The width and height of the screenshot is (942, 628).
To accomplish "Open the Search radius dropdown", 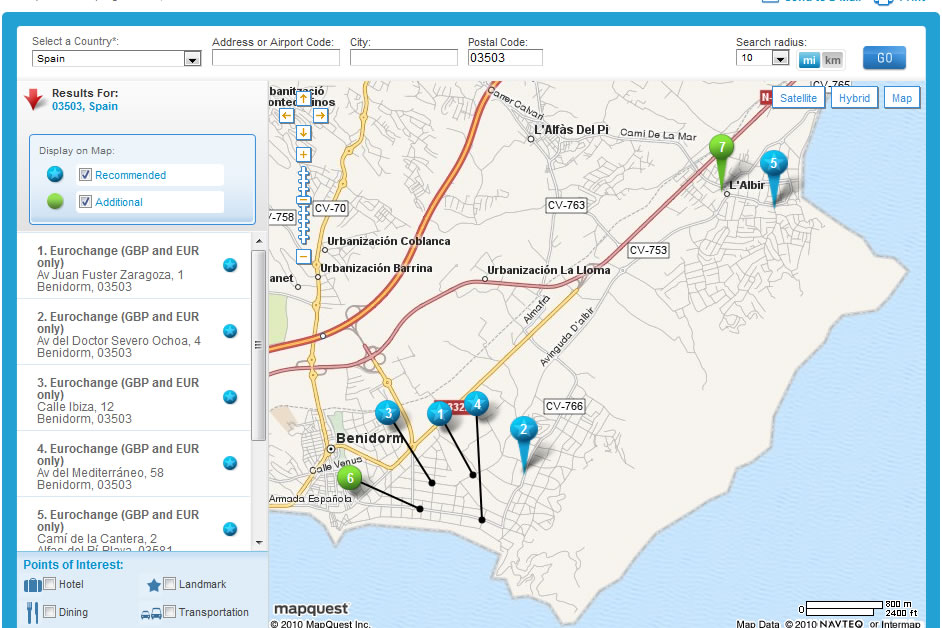I will pos(762,58).
